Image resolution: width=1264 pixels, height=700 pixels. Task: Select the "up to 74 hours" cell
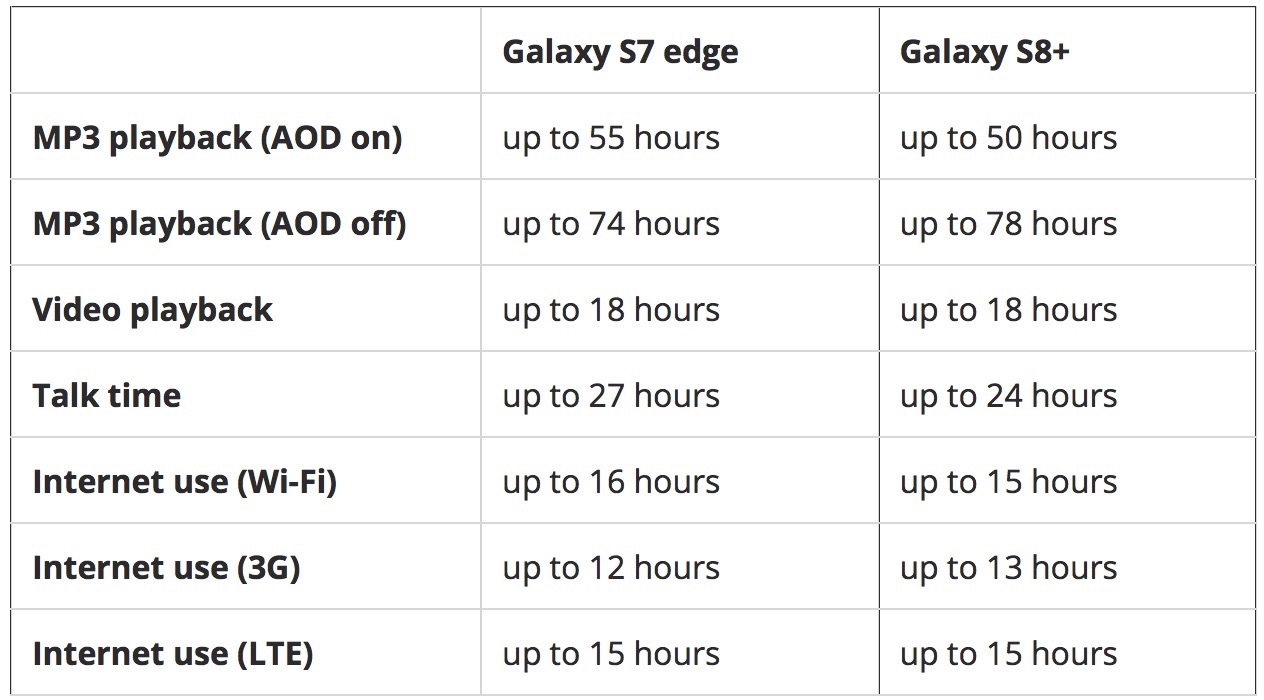click(611, 224)
